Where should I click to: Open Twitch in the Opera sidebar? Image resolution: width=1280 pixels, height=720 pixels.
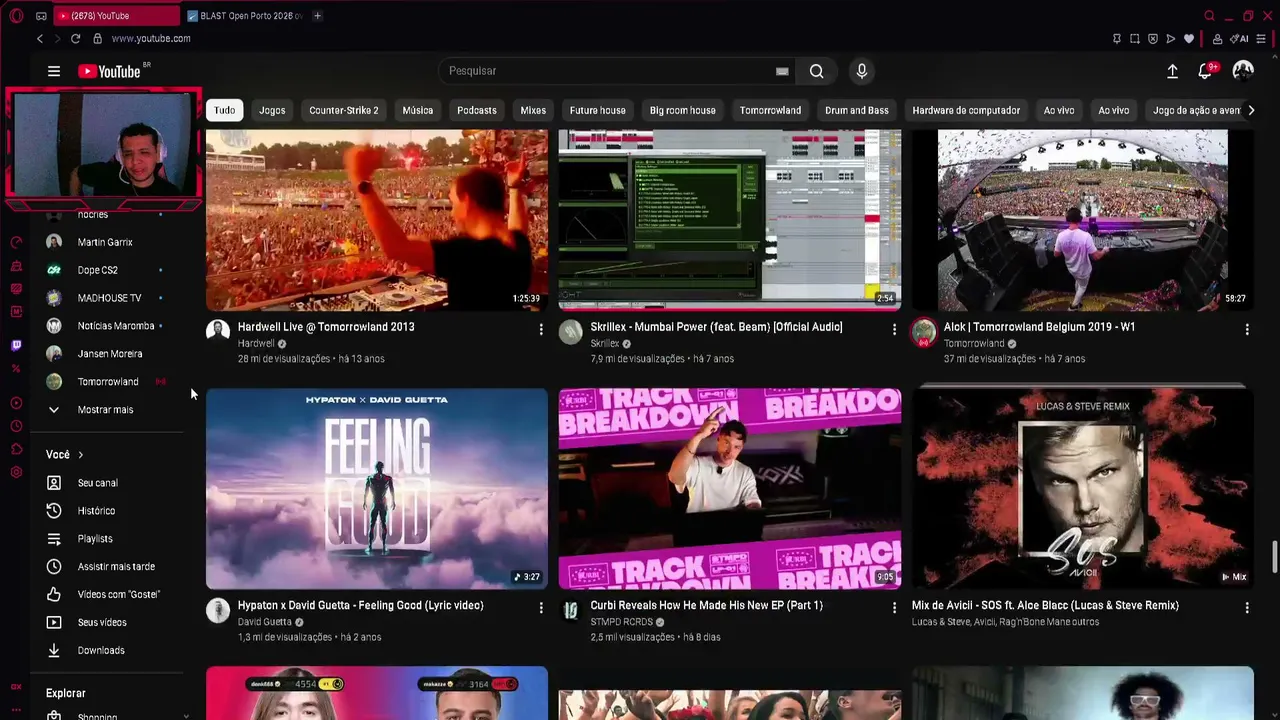(16, 345)
